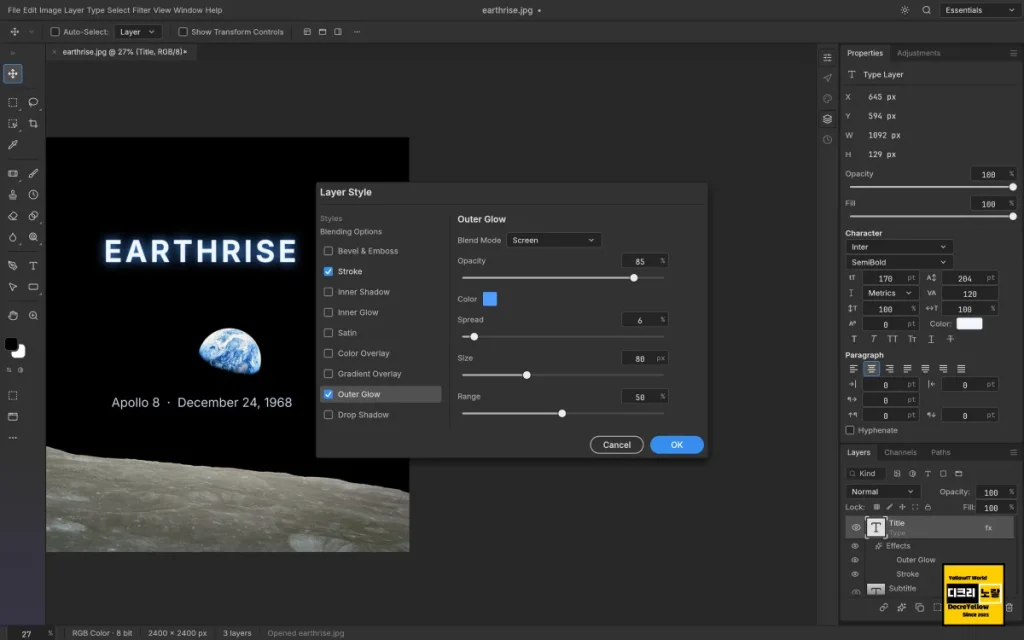Select the Move tool in the toolbox
The height and width of the screenshot is (640, 1024).
click(x=12, y=74)
